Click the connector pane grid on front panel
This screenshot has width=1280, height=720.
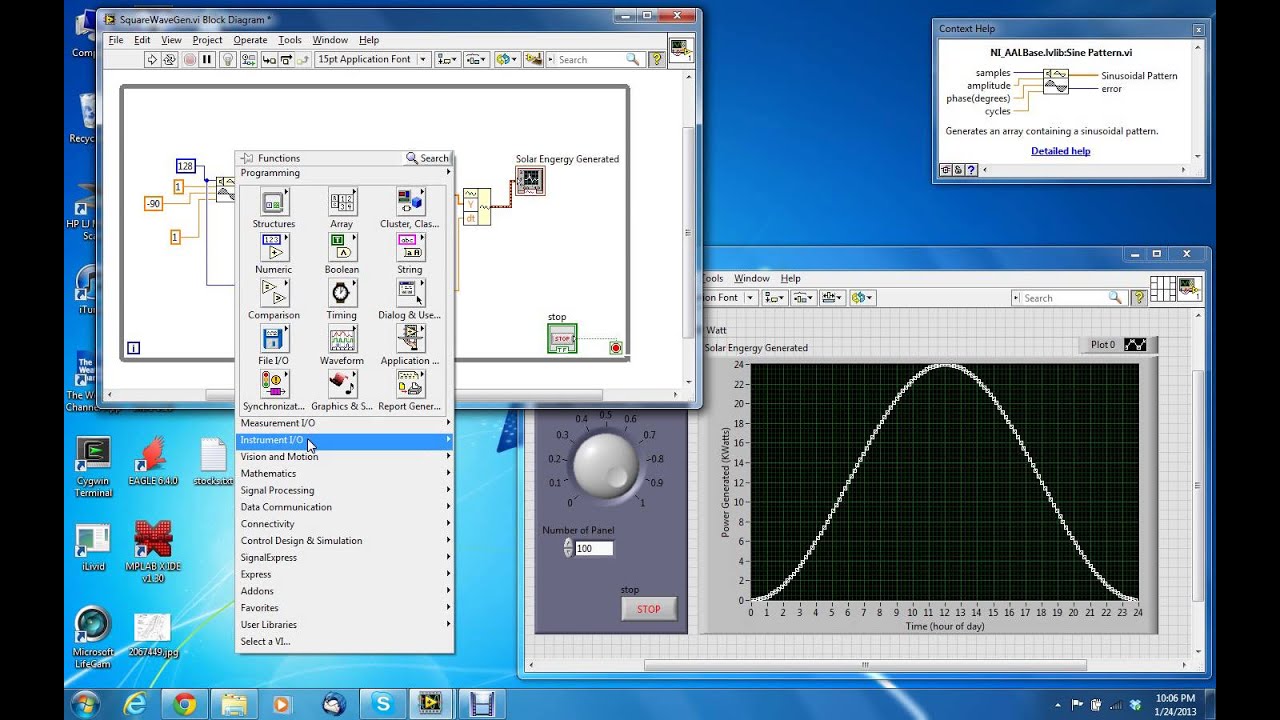(1162, 289)
